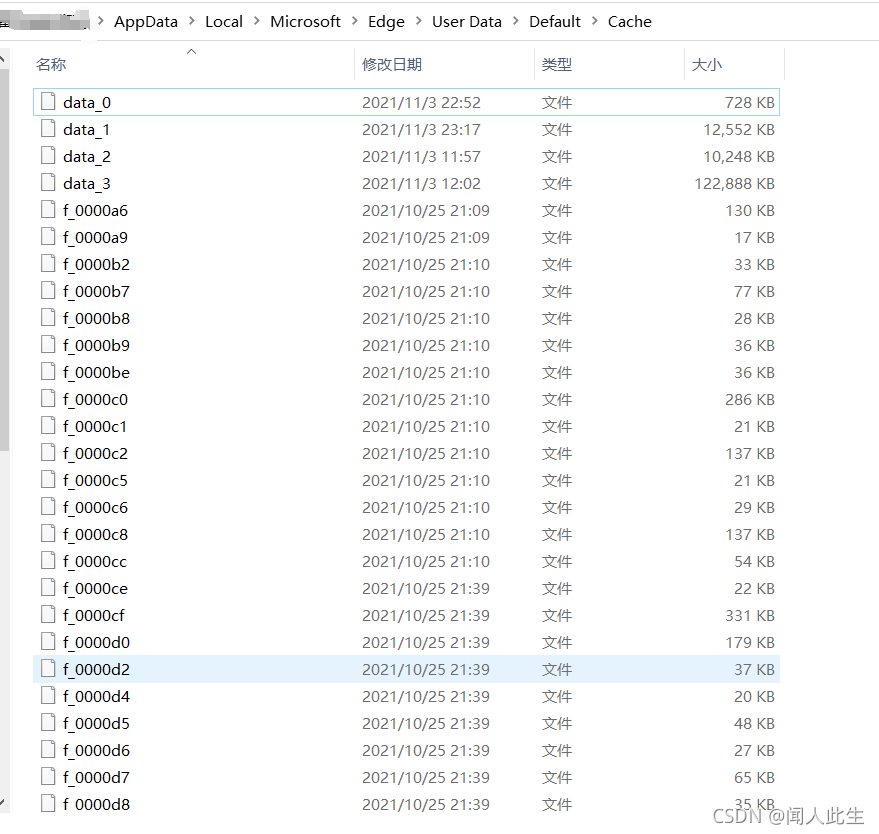
Task: Select the file name f_0000d6
Action: [x=96, y=750]
